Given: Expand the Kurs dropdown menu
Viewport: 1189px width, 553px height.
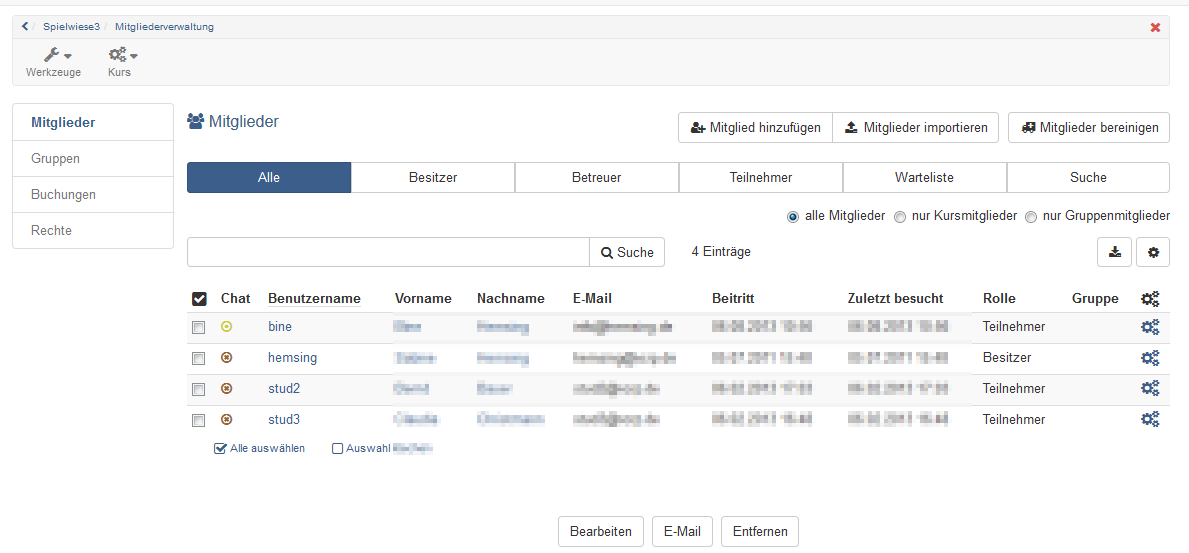Looking at the screenshot, I should coord(121,62).
